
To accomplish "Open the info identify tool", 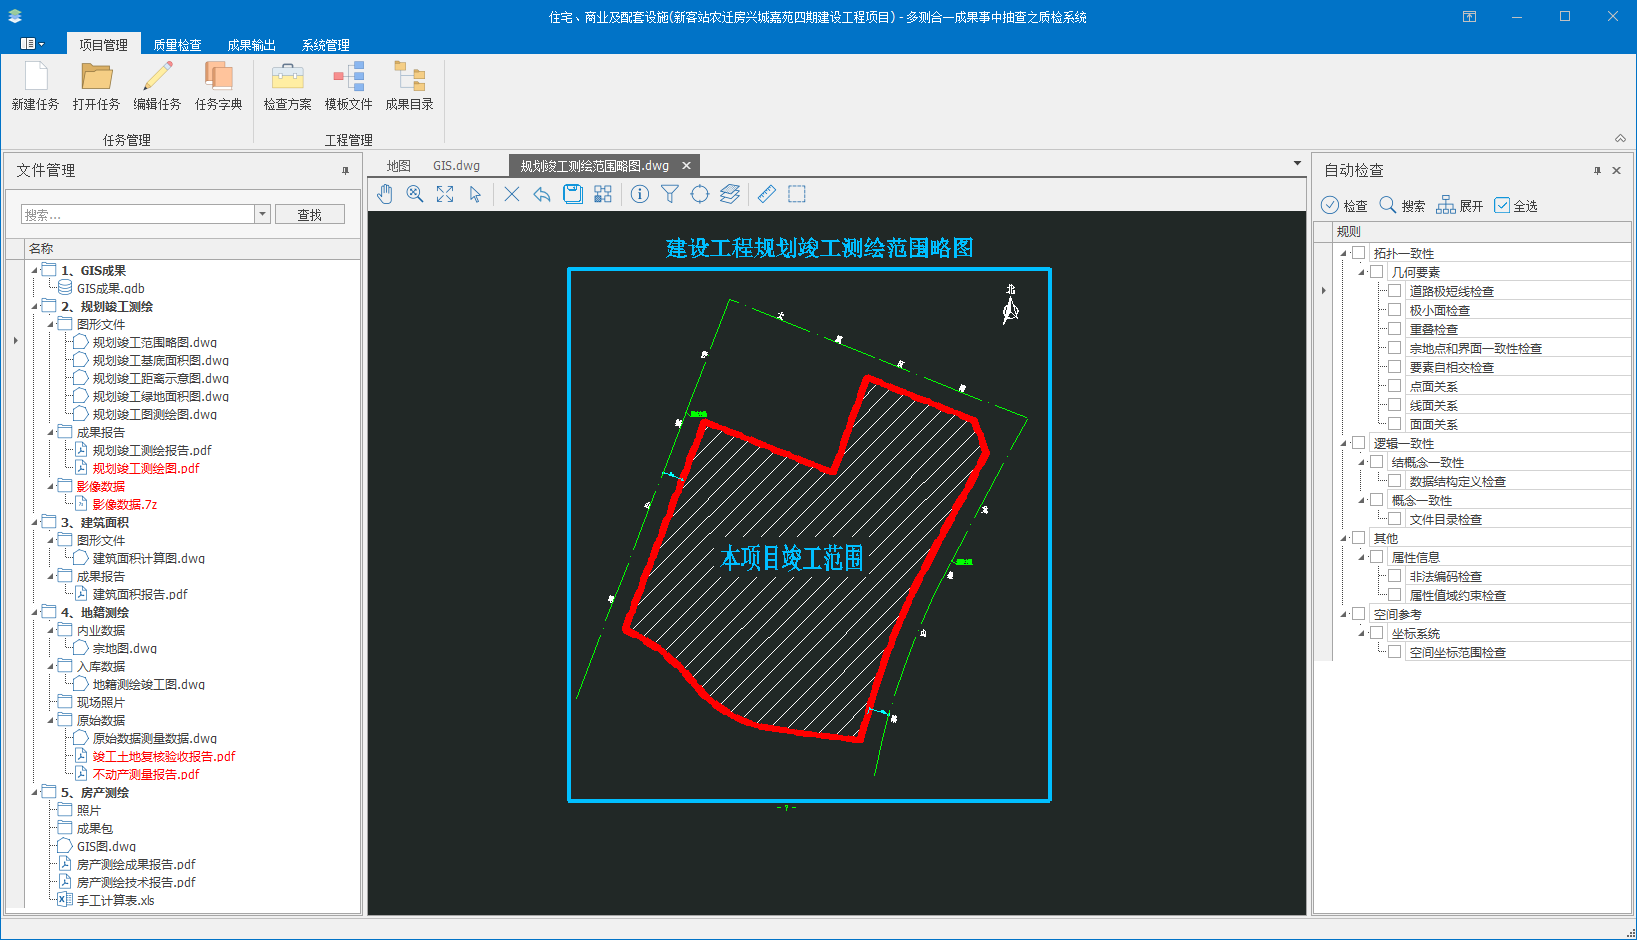I will point(640,194).
